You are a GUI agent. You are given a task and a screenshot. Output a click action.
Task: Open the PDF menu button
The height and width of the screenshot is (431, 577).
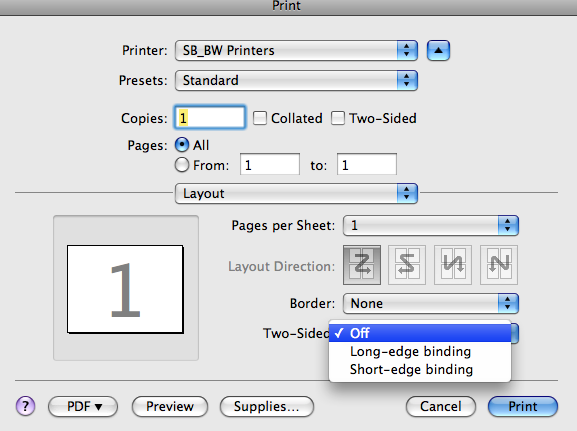point(83,406)
